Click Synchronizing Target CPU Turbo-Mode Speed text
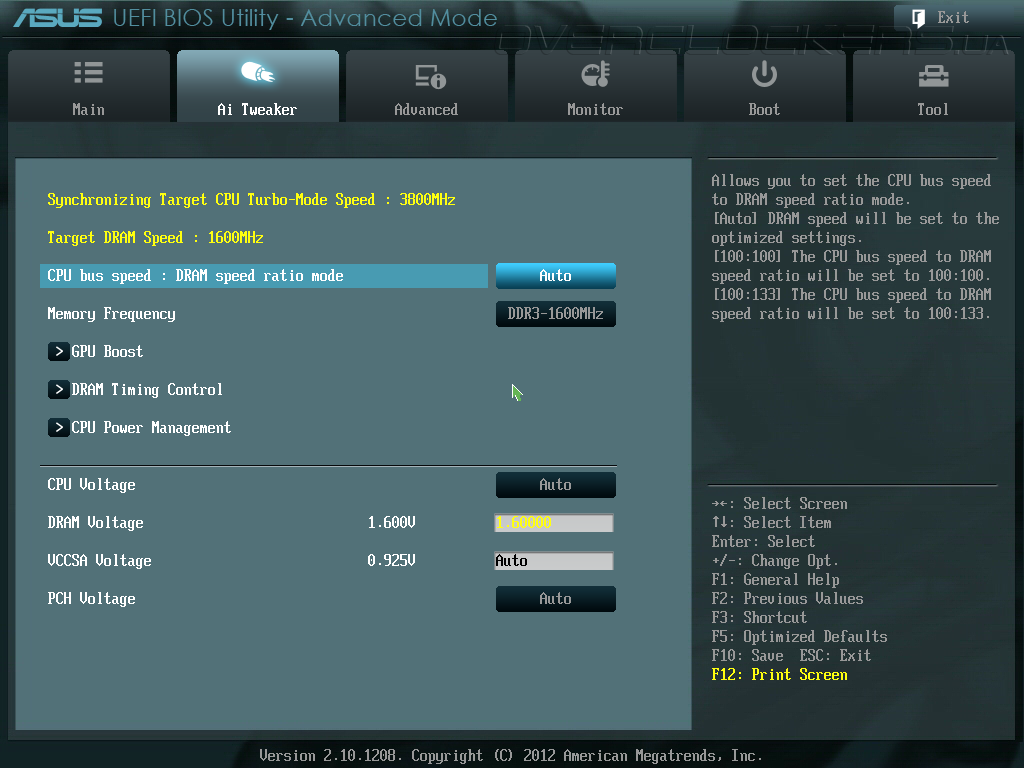The height and width of the screenshot is (768, 1024). click(x=251, y=200)
